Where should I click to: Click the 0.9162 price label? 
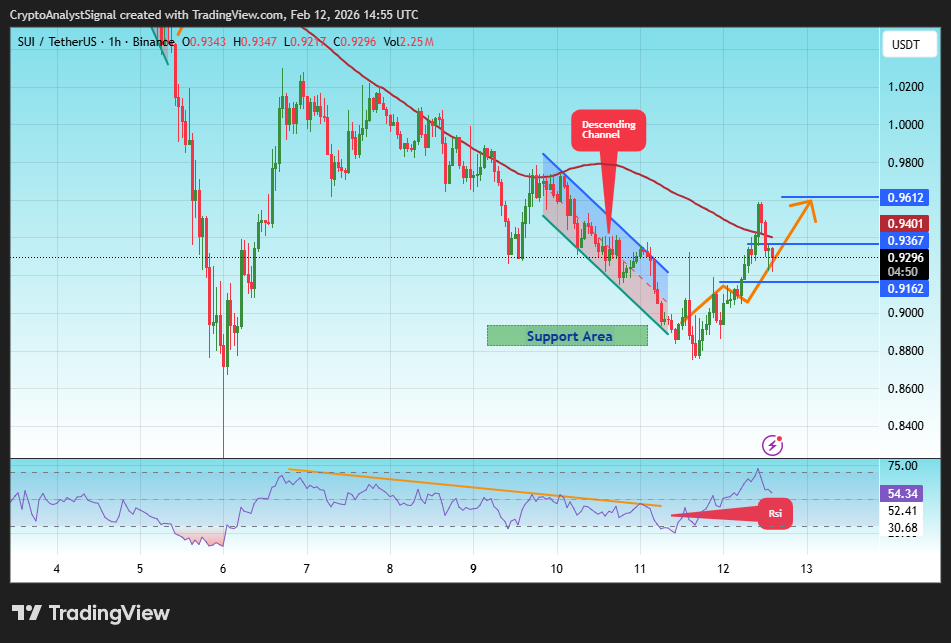(904, 289)
